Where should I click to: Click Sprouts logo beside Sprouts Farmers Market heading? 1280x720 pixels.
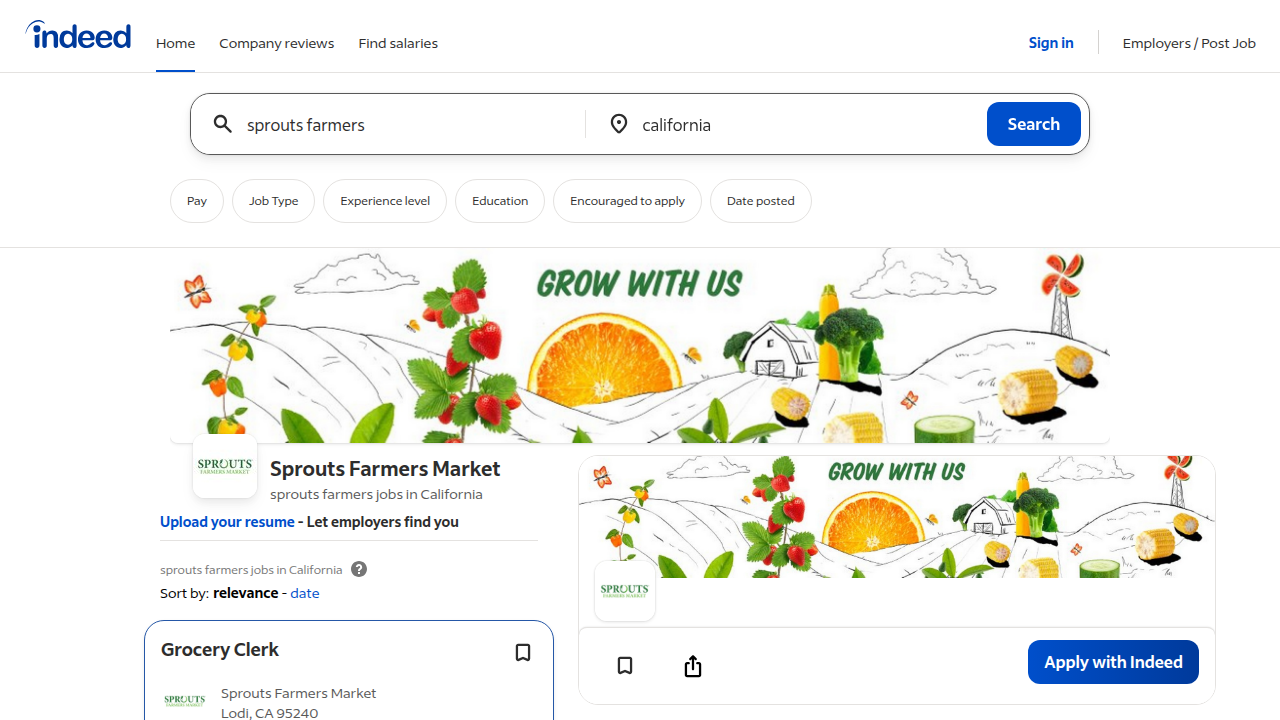[x=225, y=466]
